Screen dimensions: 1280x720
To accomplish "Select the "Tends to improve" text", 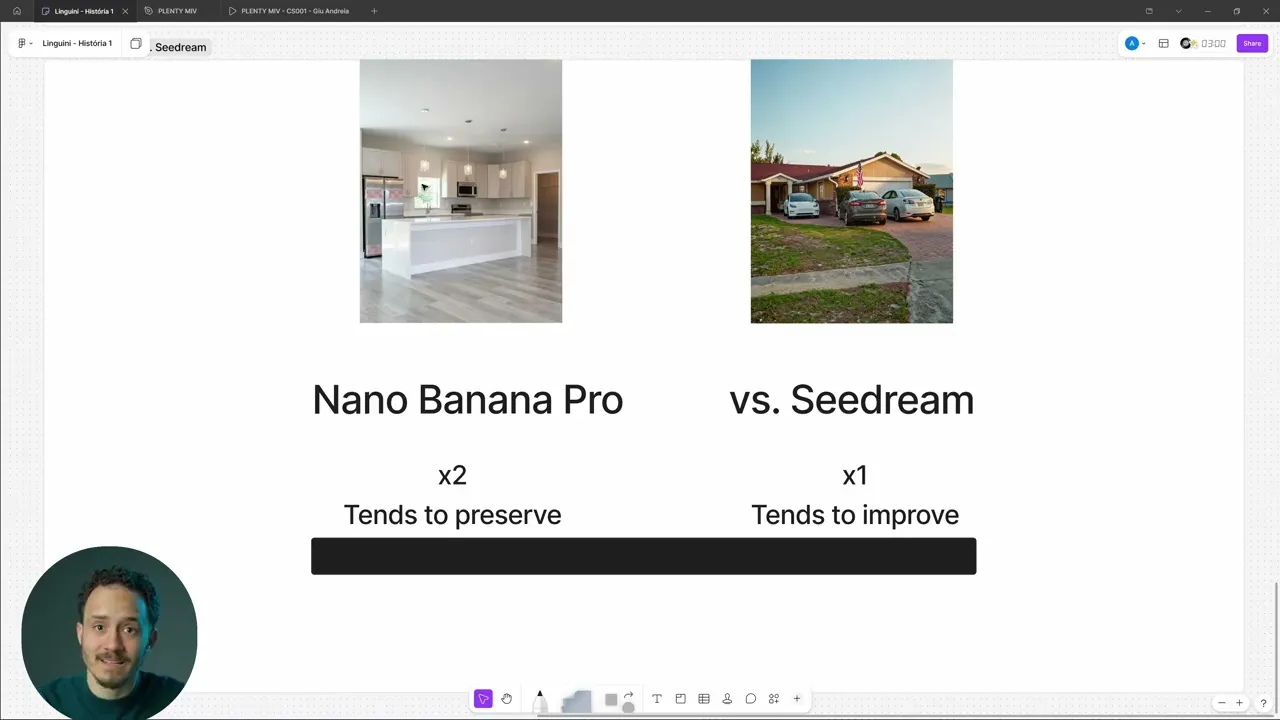I will tap(855, 515).
